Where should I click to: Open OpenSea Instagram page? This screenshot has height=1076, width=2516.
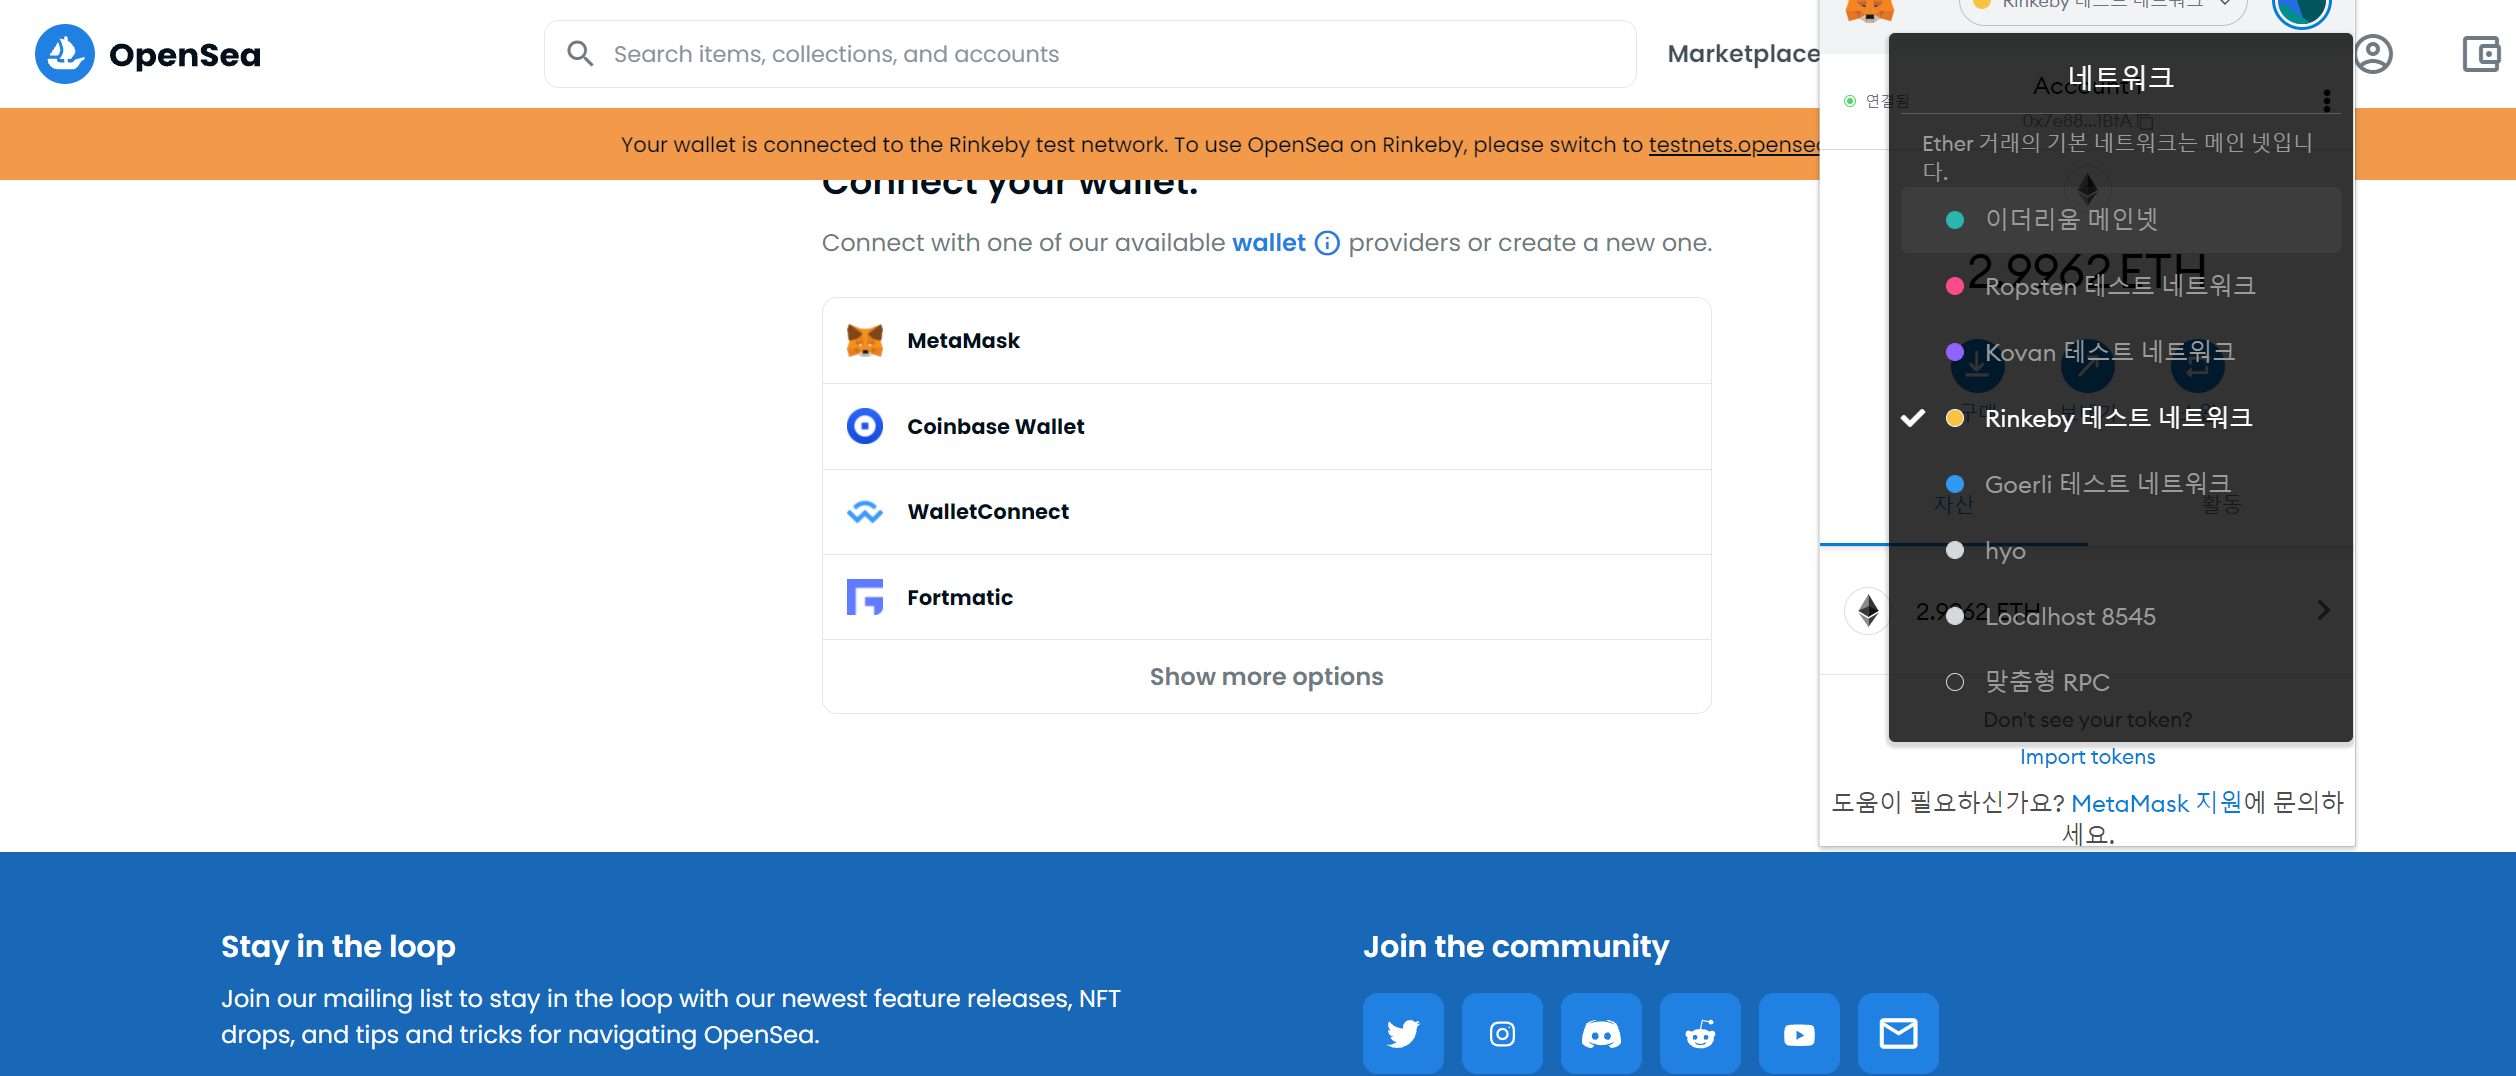coord(1502,1034)
